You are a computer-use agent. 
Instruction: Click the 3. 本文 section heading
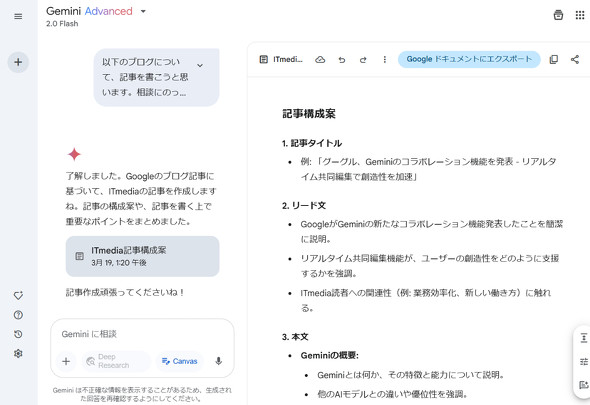295,337
